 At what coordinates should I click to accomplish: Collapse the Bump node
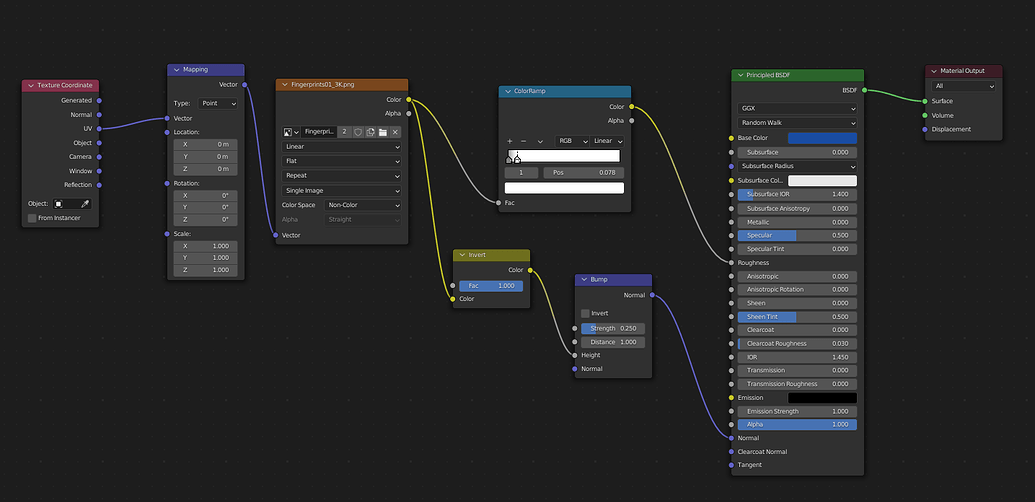point(584,280)
